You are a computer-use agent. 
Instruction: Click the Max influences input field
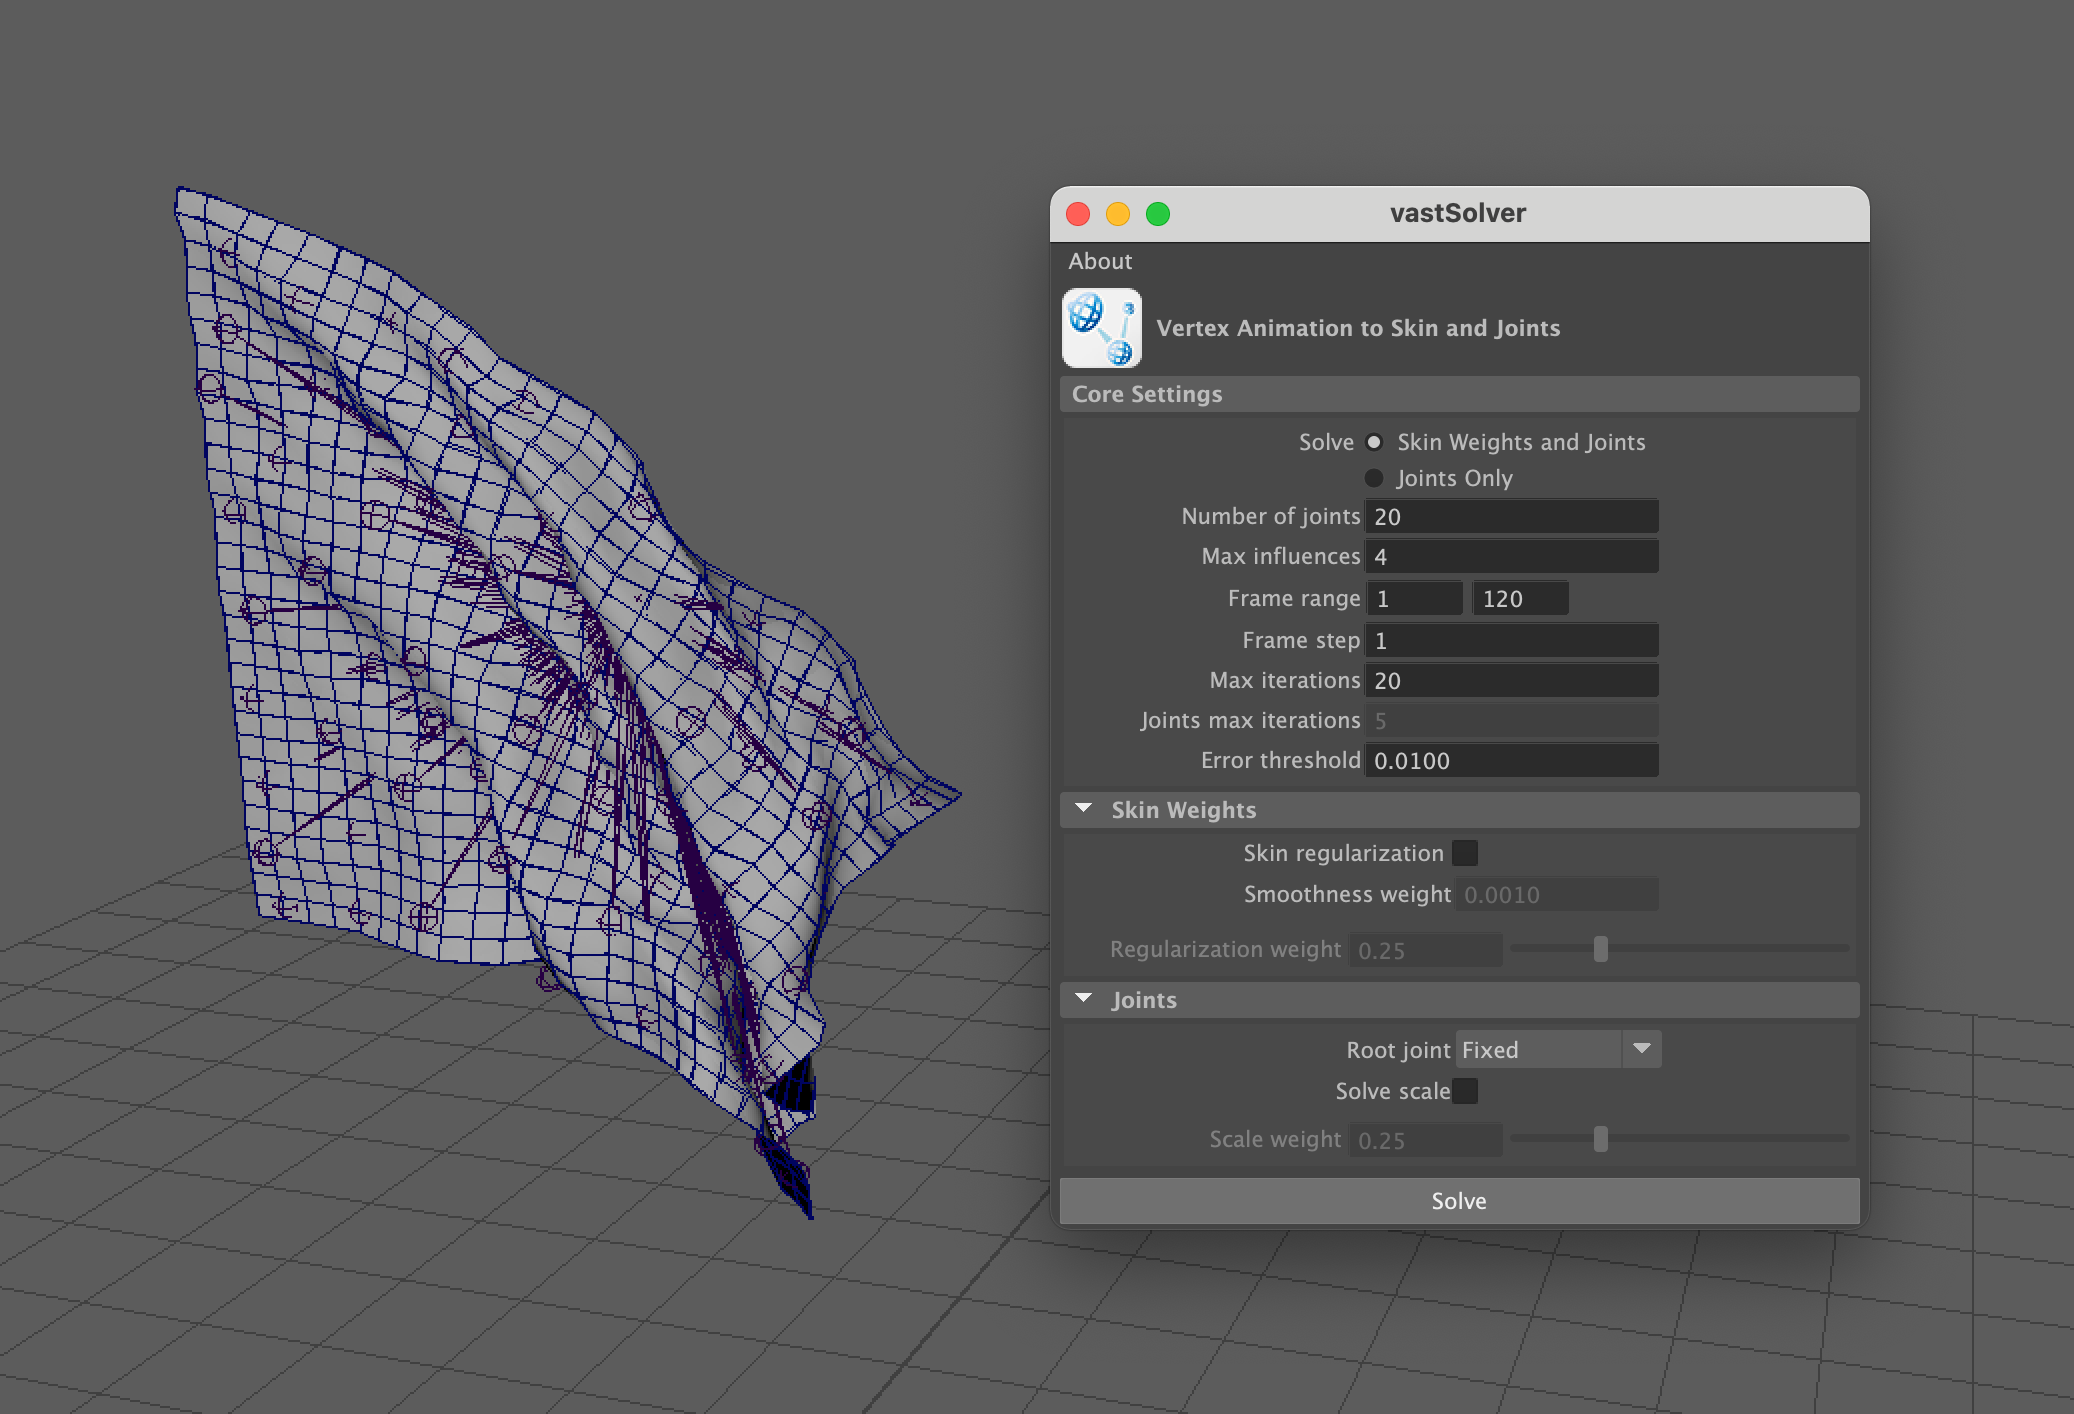tap(1511, 557)
